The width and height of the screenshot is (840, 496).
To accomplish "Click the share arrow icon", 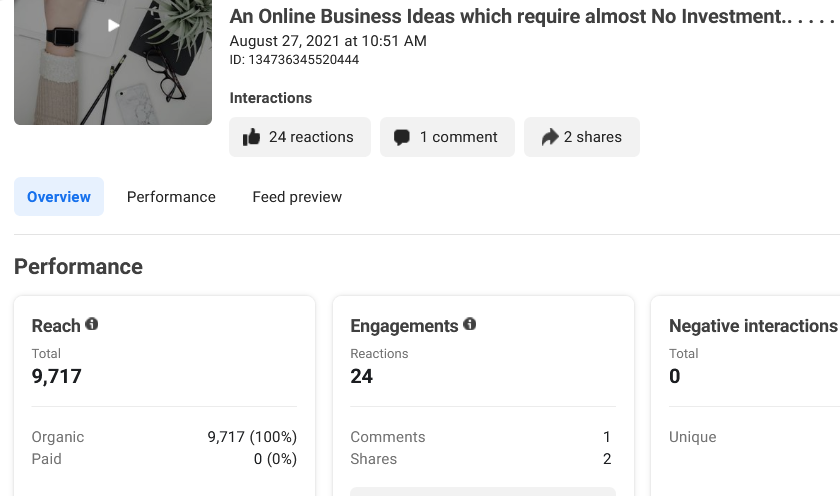I will (550, 137).
